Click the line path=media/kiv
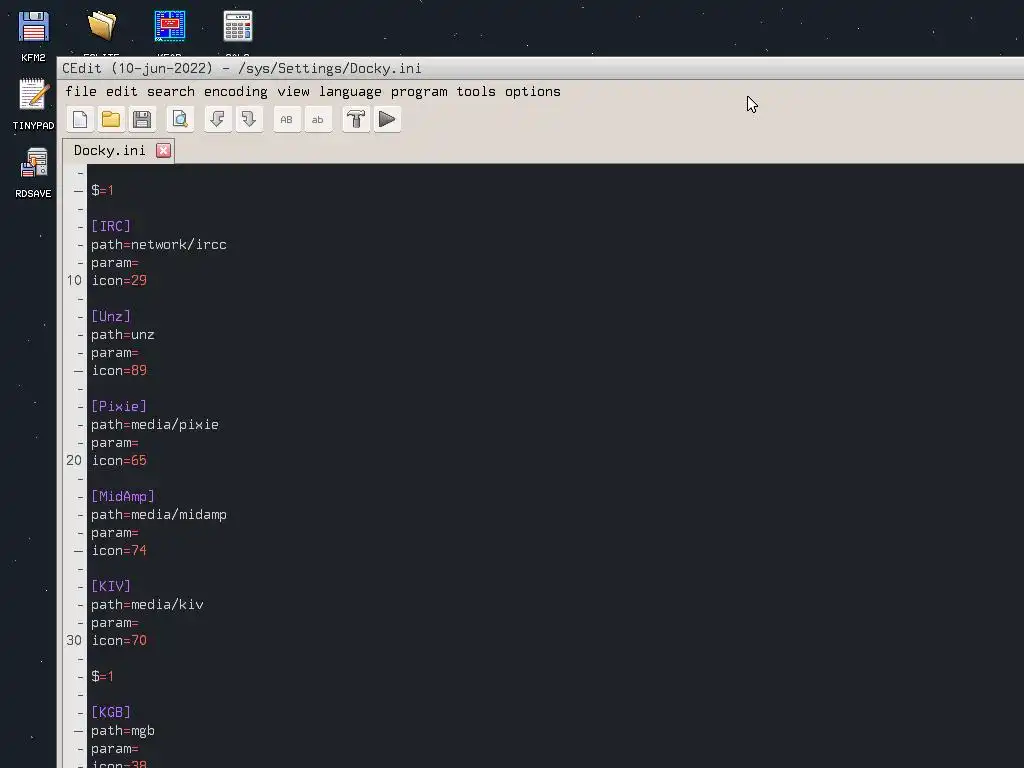This screenshot has height=768, width=1024. (147, 605)
